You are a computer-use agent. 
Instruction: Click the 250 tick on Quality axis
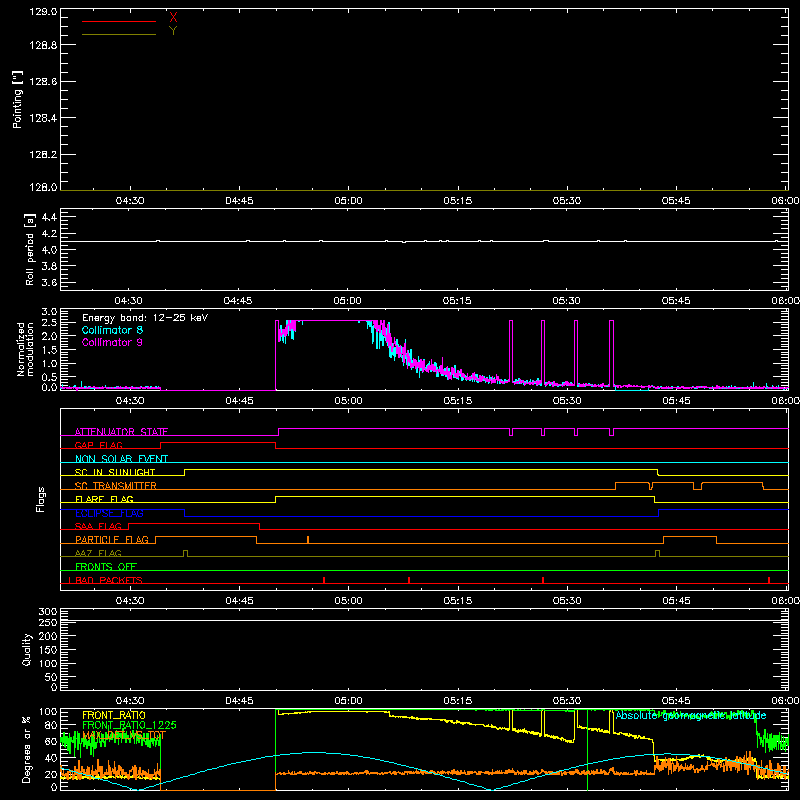click(x=48, y=622)
